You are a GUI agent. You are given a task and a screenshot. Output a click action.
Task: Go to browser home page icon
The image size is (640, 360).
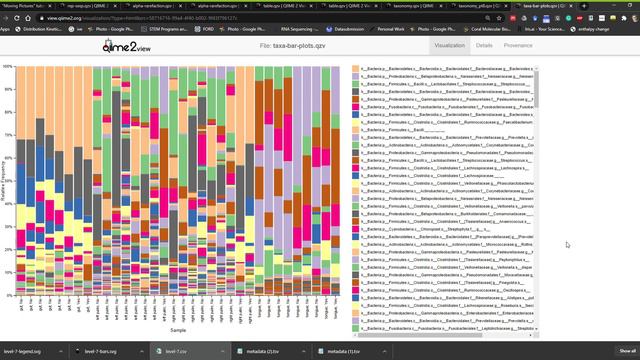tap(28, 18)
